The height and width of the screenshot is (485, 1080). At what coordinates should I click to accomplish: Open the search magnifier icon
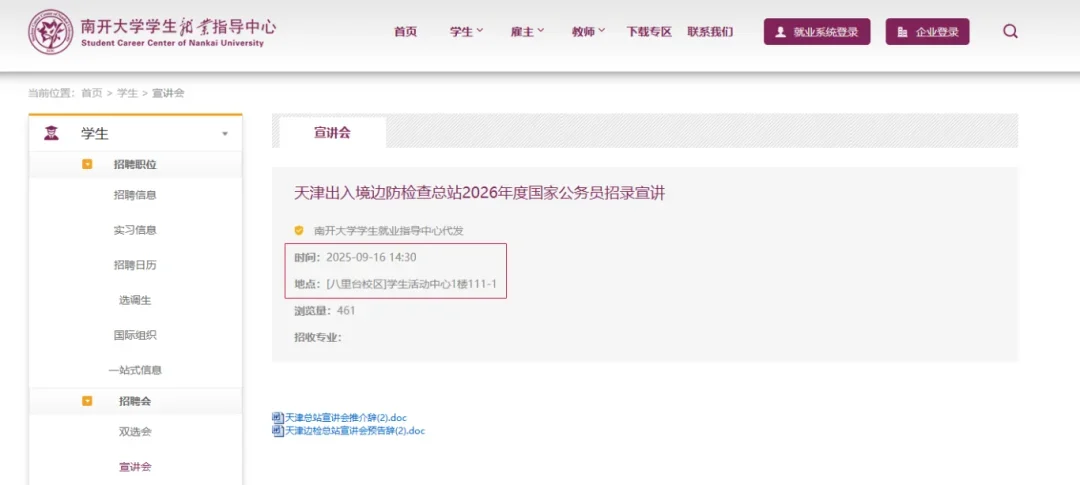pos(1010,32)
